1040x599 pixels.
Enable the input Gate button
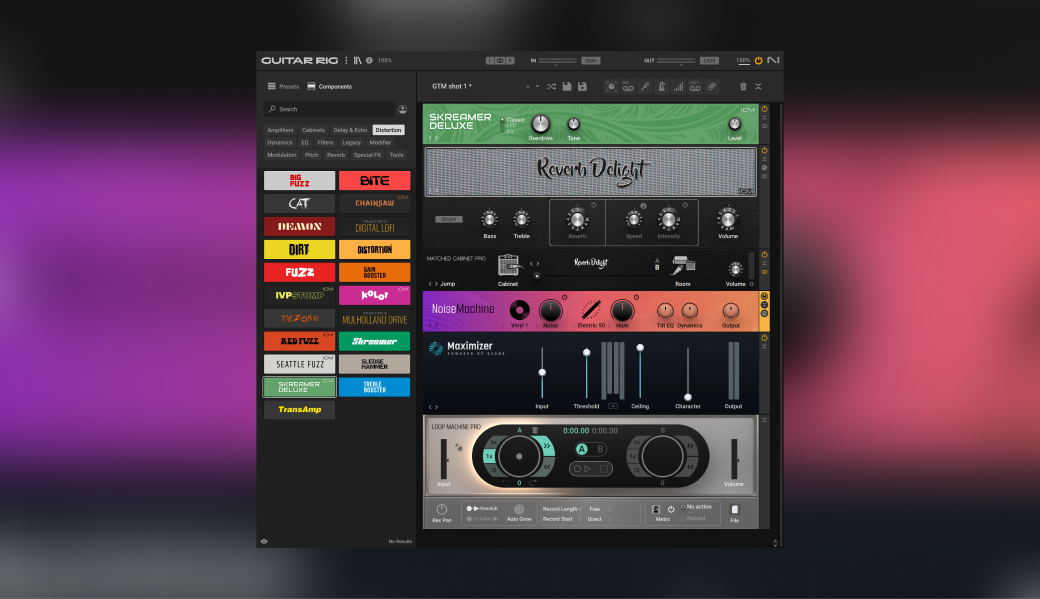tap(590, 60)
